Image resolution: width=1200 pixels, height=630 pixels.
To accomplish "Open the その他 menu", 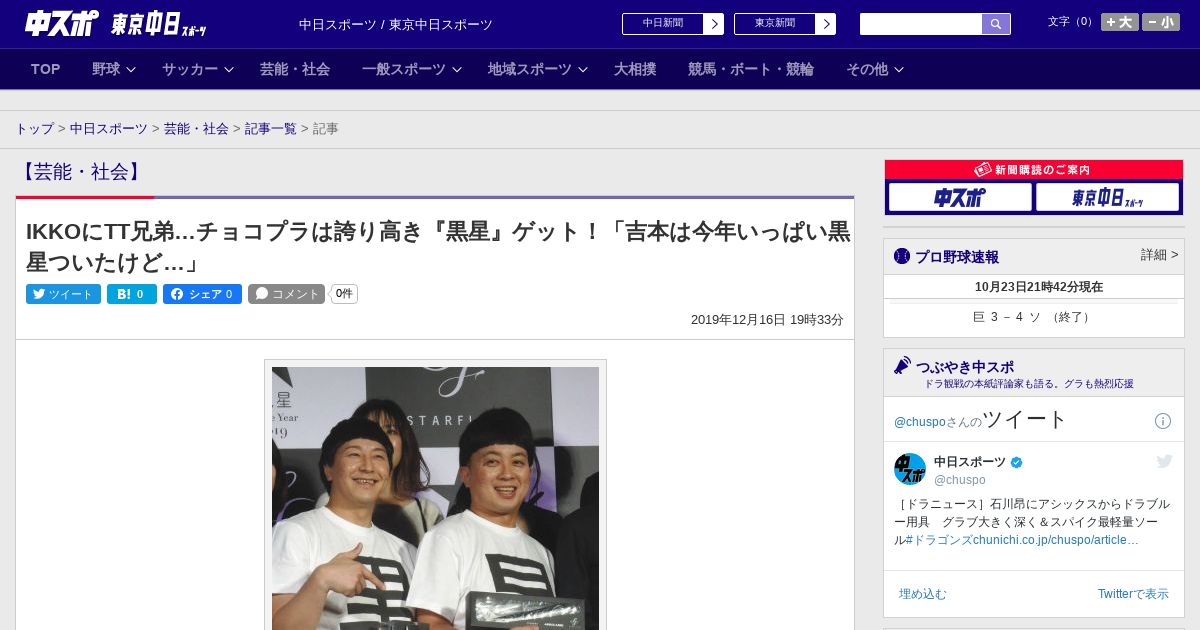I will [x=867, y=69].
